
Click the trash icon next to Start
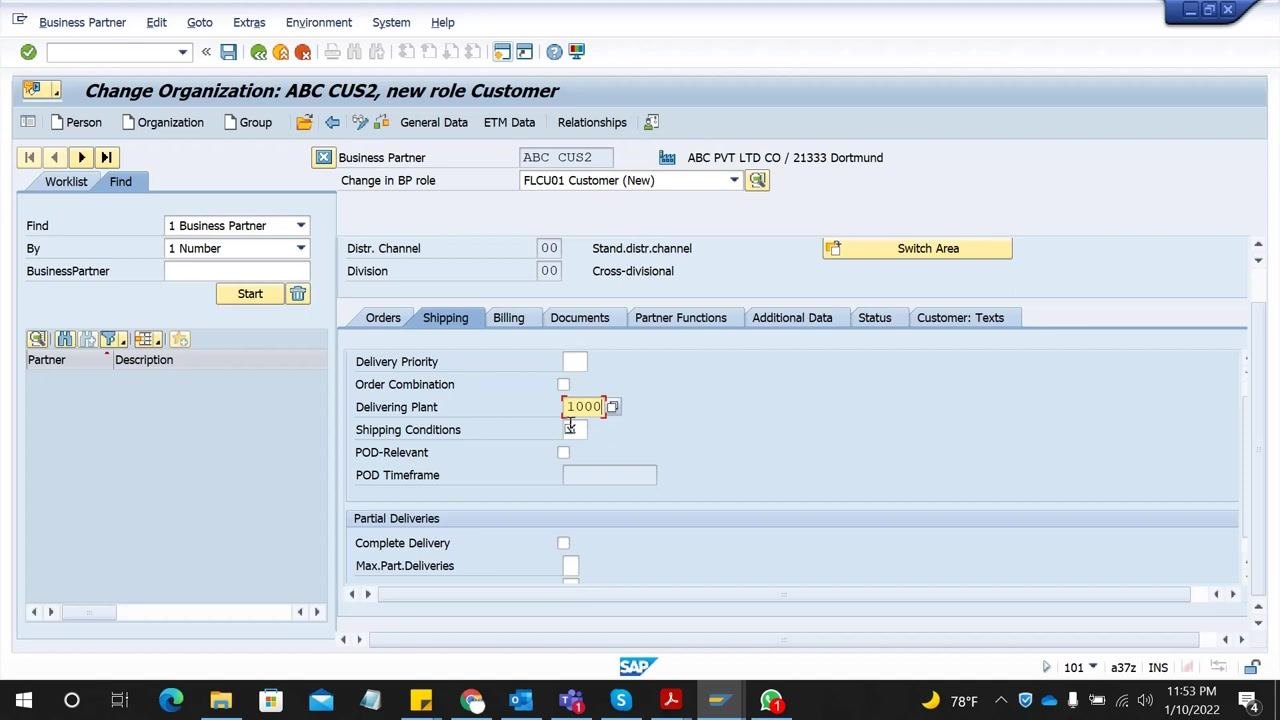298,294
